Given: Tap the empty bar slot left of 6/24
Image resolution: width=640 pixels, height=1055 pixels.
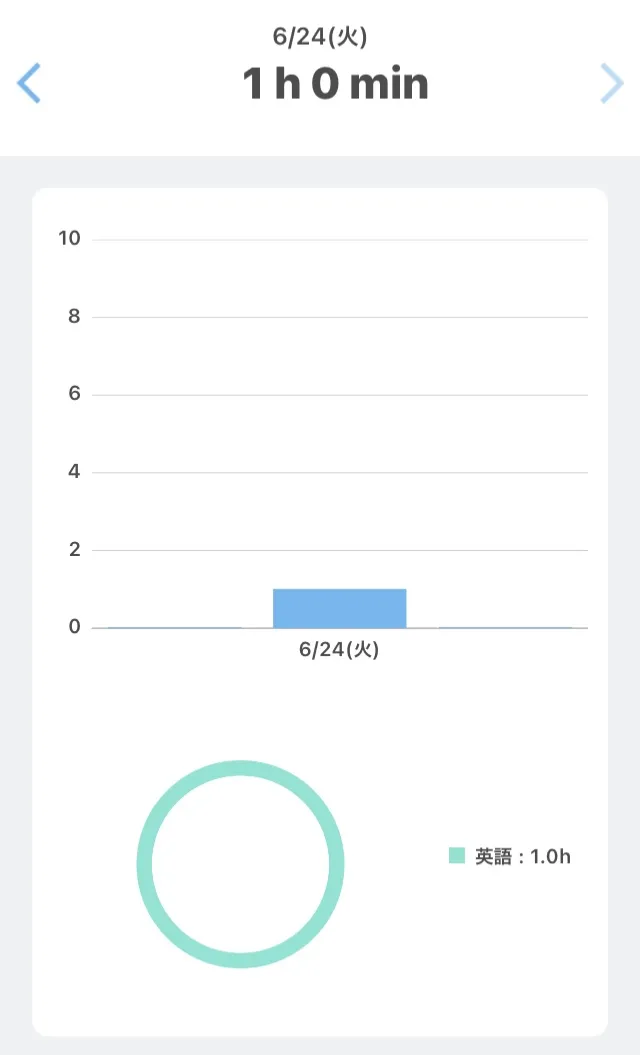Looking at the screenshot, I should click(174, 620).
